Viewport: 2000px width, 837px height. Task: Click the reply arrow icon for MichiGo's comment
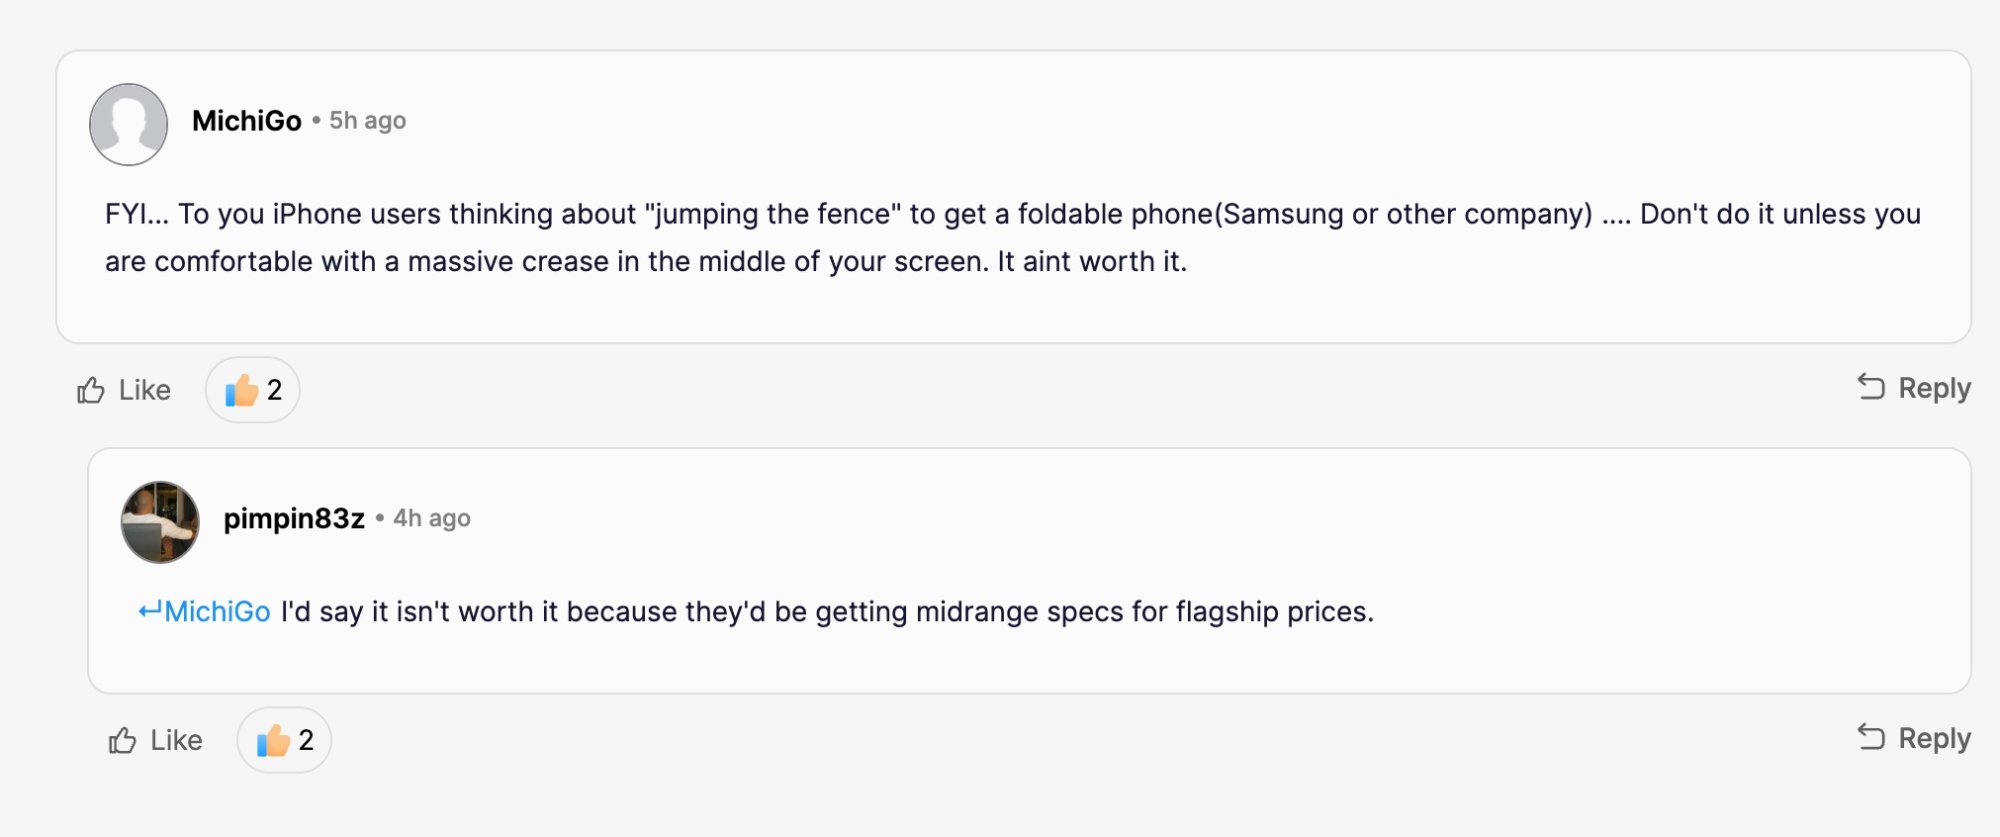click(1871, 387)
